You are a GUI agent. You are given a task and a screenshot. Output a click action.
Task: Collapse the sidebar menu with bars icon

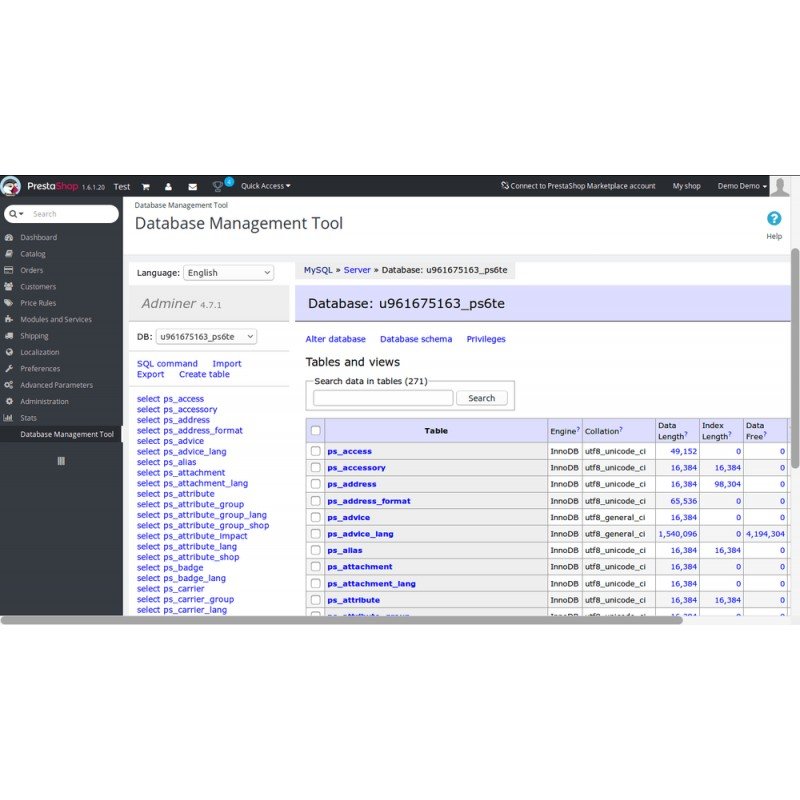pyautogui.click(x=61, y=461)
